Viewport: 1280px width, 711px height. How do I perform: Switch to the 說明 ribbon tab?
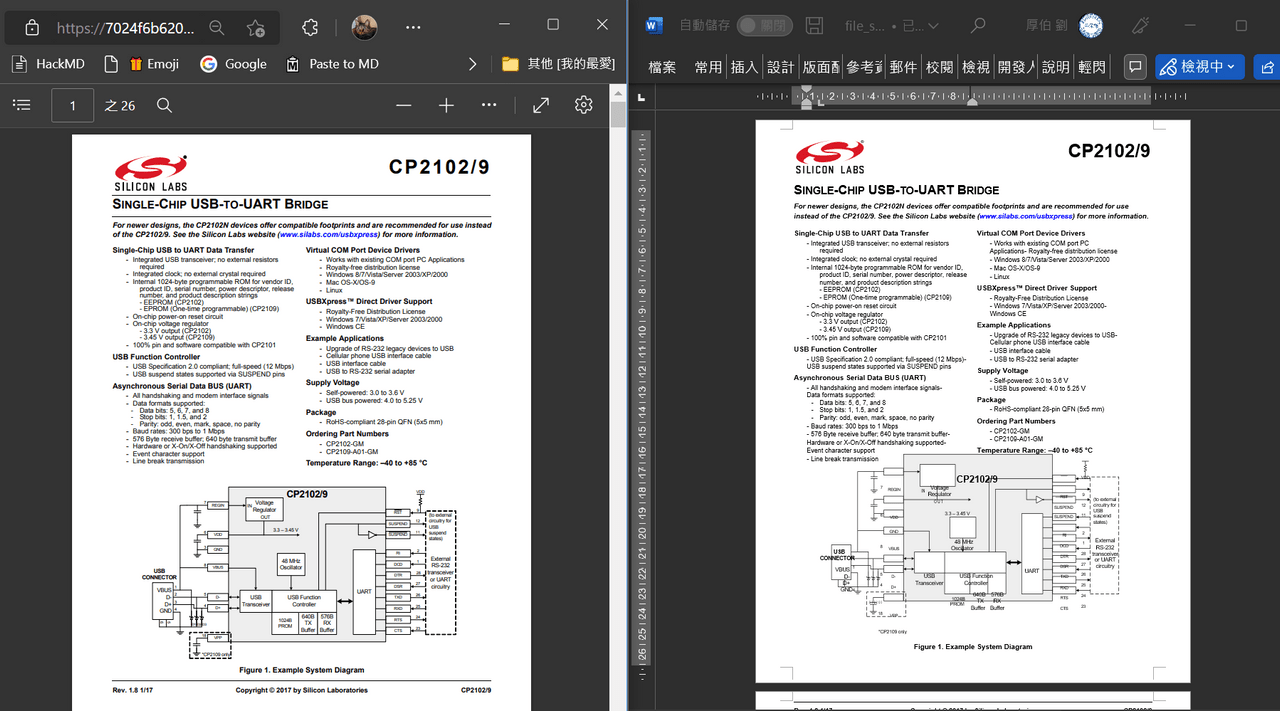pyautogui.click(x=1055, y=67)
